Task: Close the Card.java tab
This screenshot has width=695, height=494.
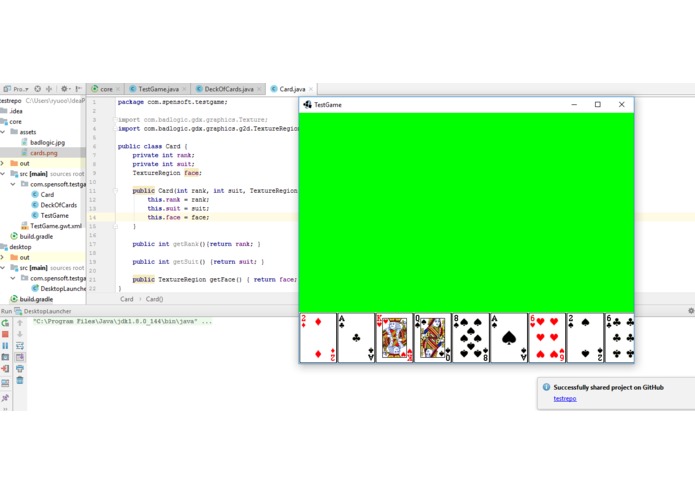Action: coord(311,89)
